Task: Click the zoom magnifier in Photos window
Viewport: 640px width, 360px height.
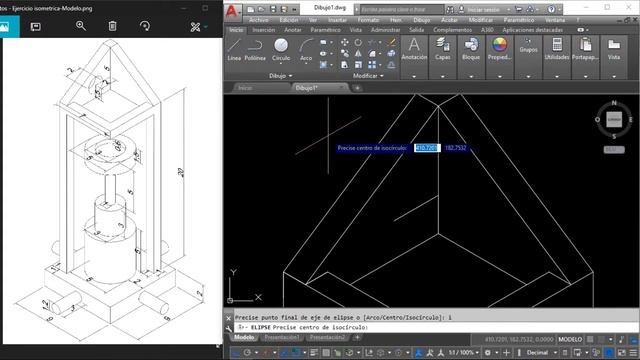Action: 81,26
